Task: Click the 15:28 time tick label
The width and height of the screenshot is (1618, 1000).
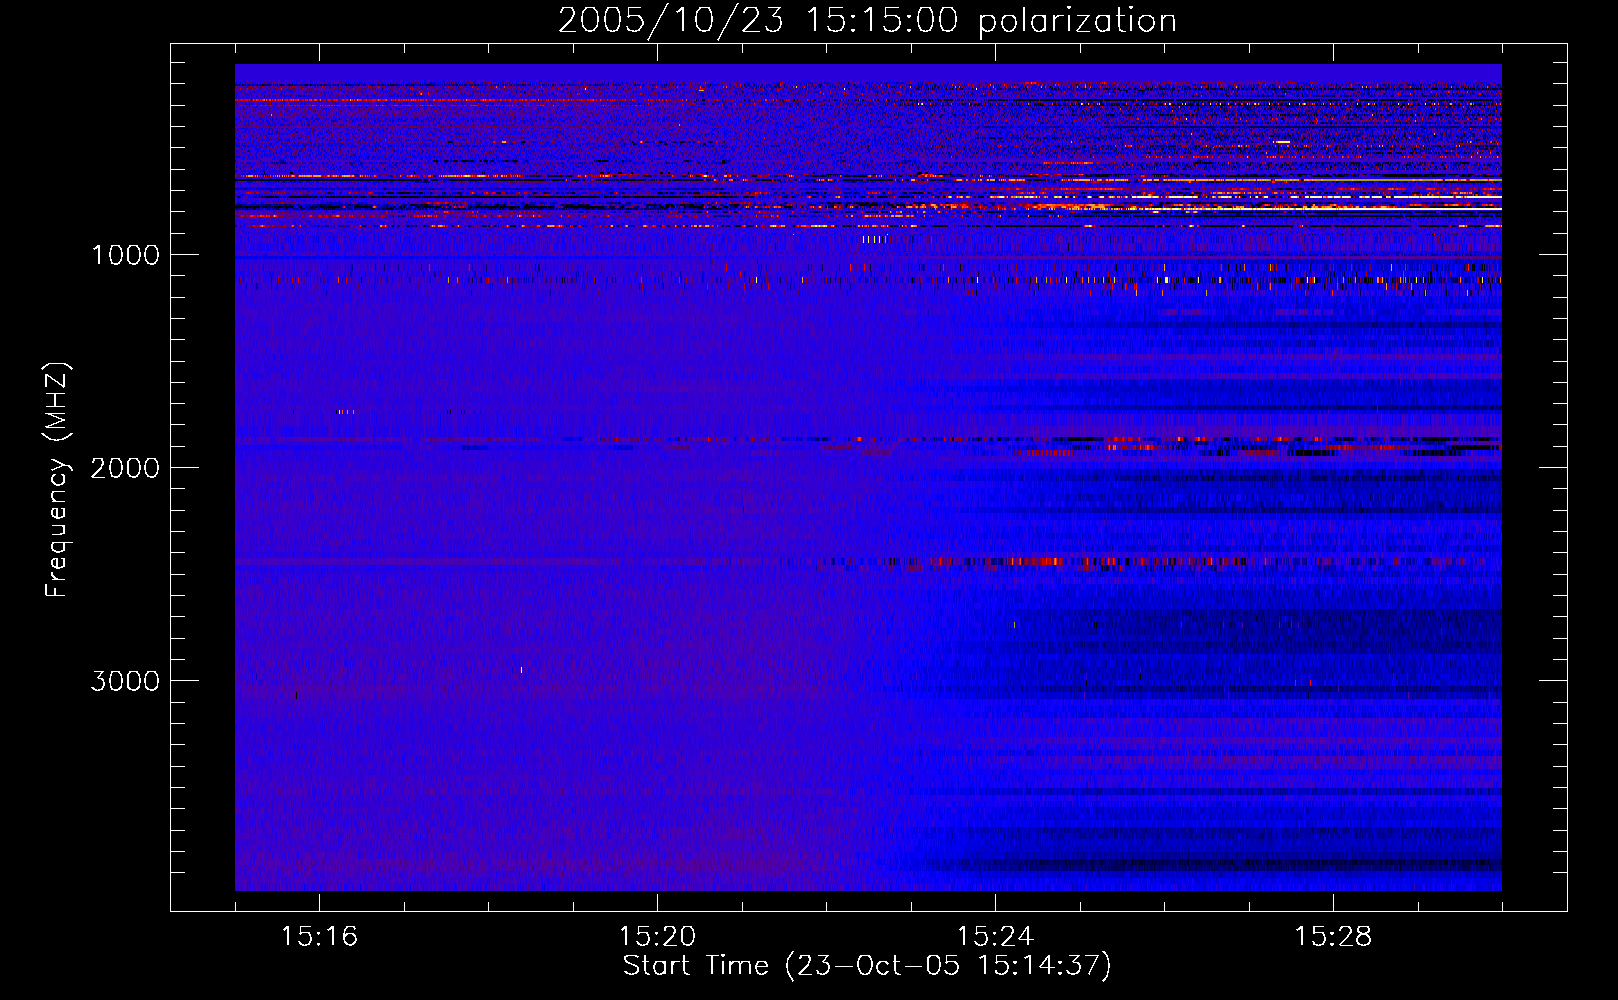Action: coord(1333,937)
